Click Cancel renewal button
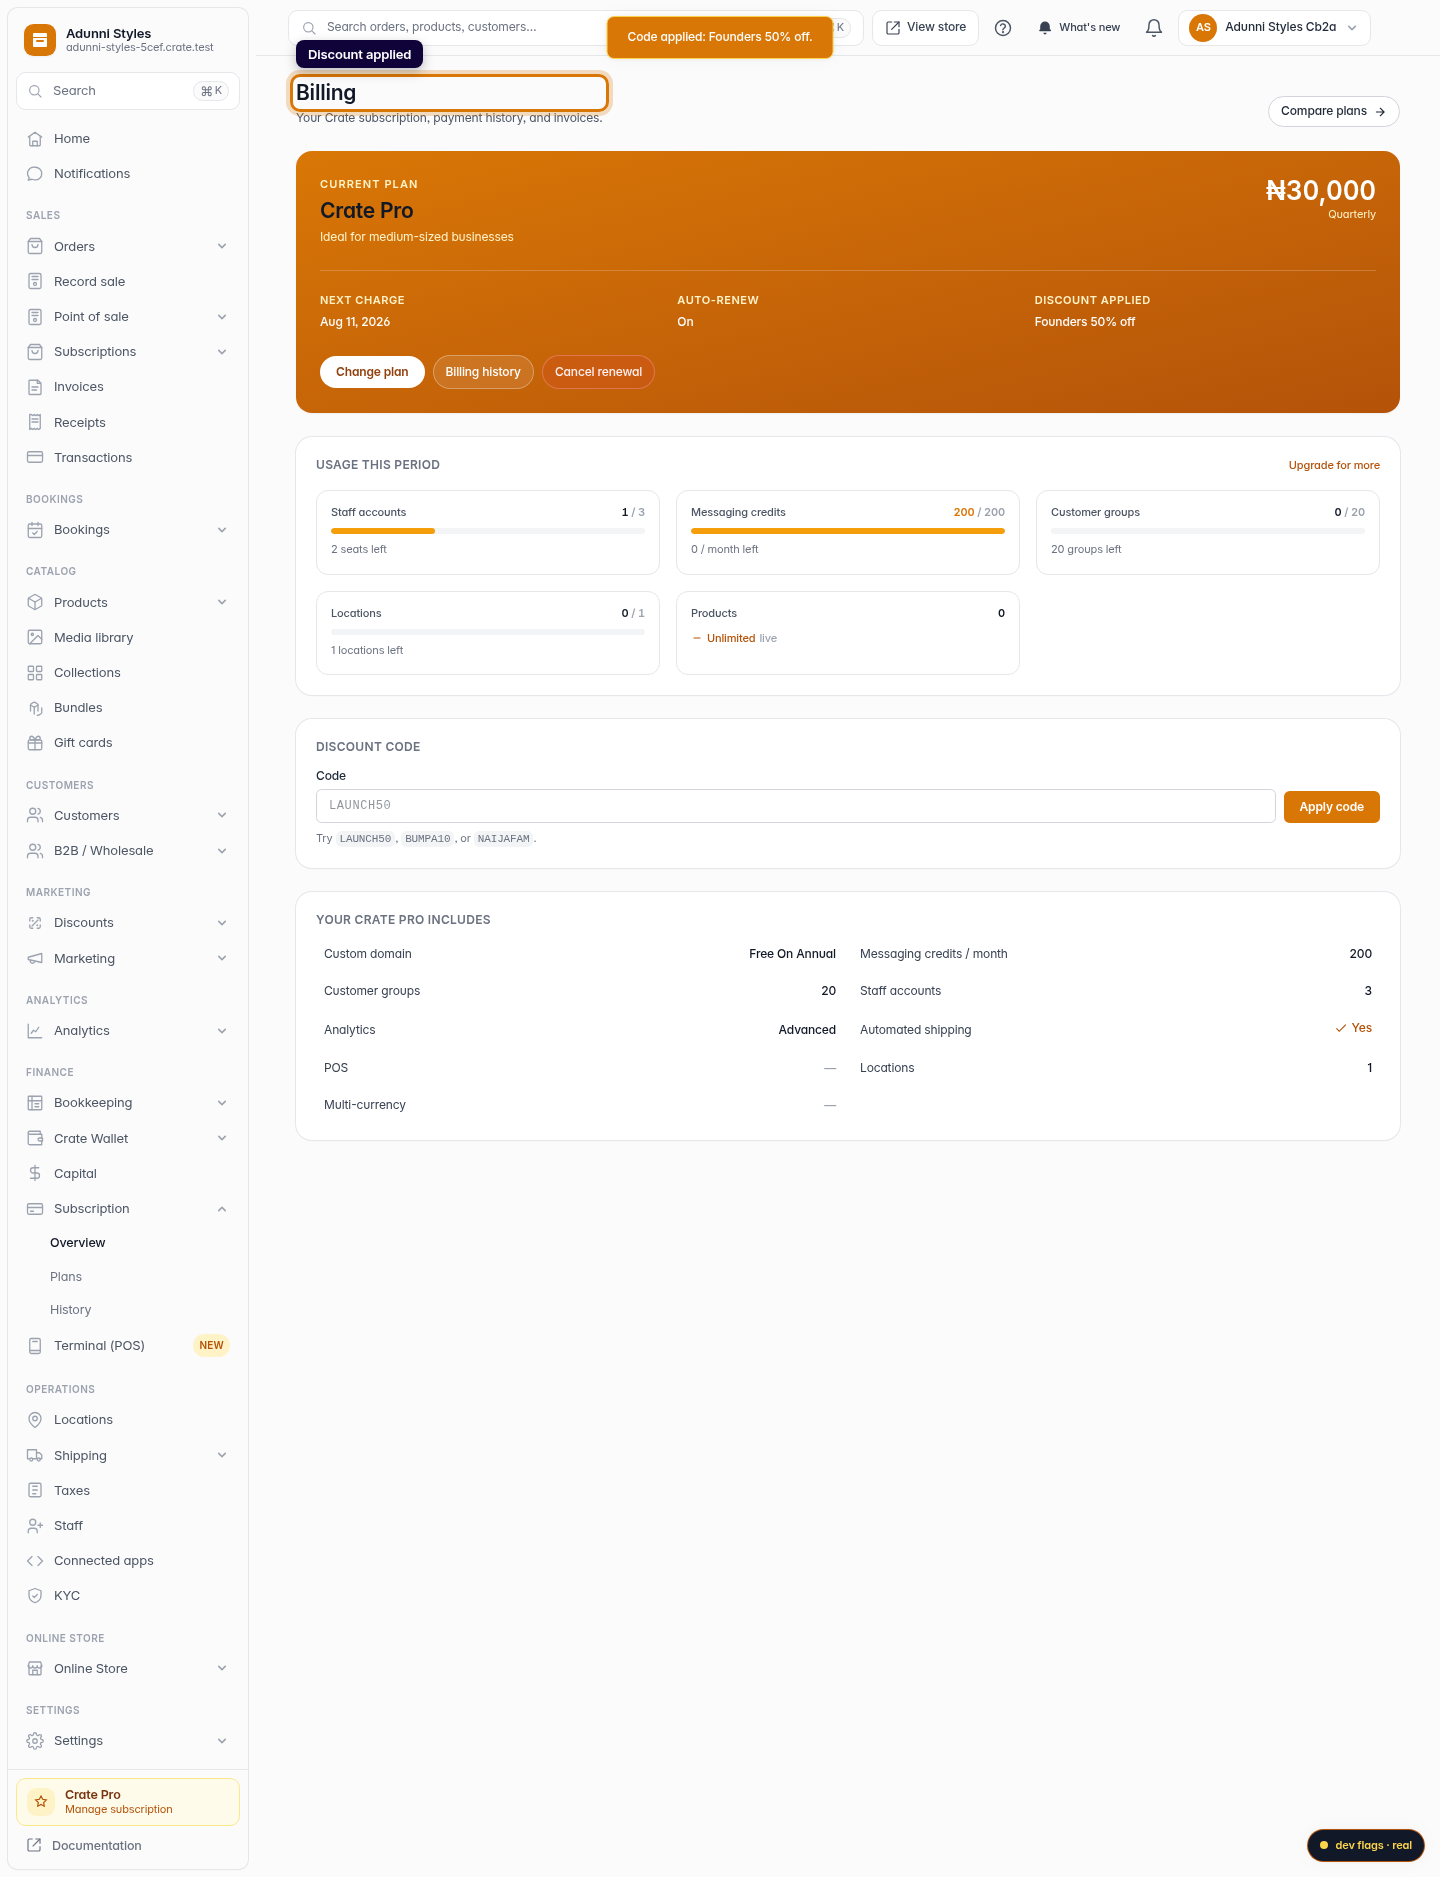Viewport: 1440px width, 1877px height. pos(598,372)
